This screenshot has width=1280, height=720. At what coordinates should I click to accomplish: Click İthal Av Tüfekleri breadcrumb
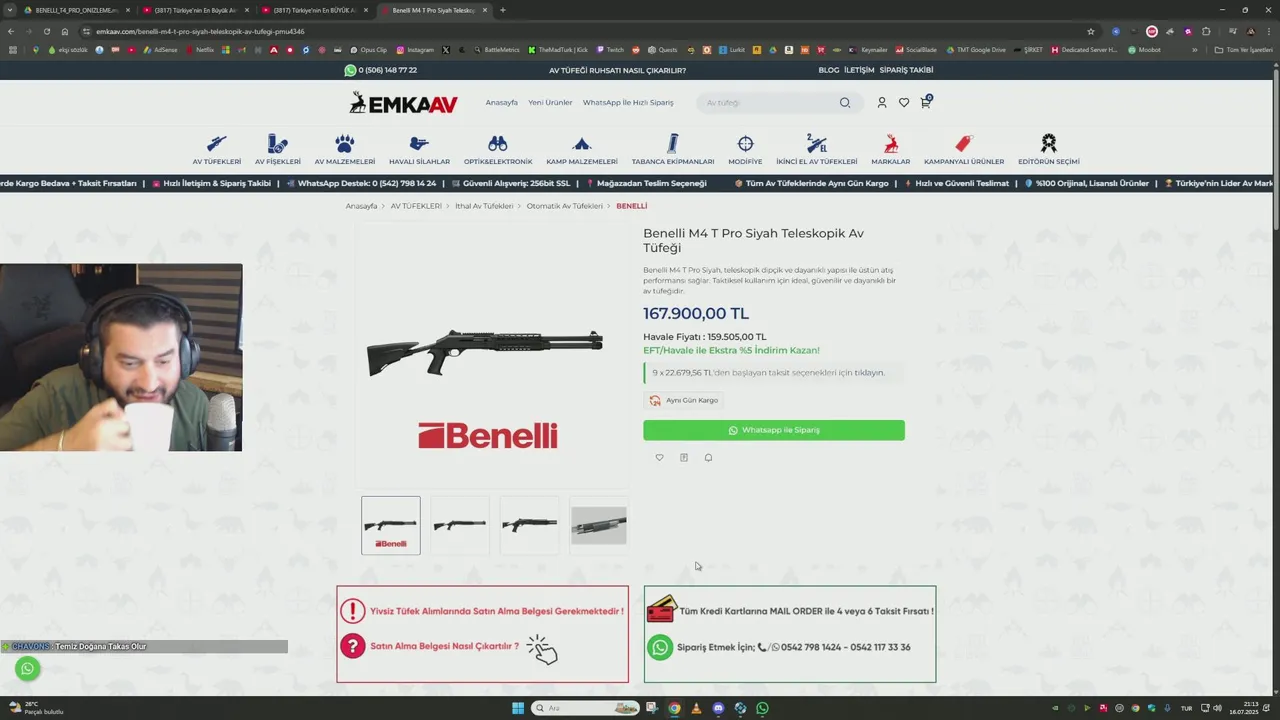coord(484,206)
